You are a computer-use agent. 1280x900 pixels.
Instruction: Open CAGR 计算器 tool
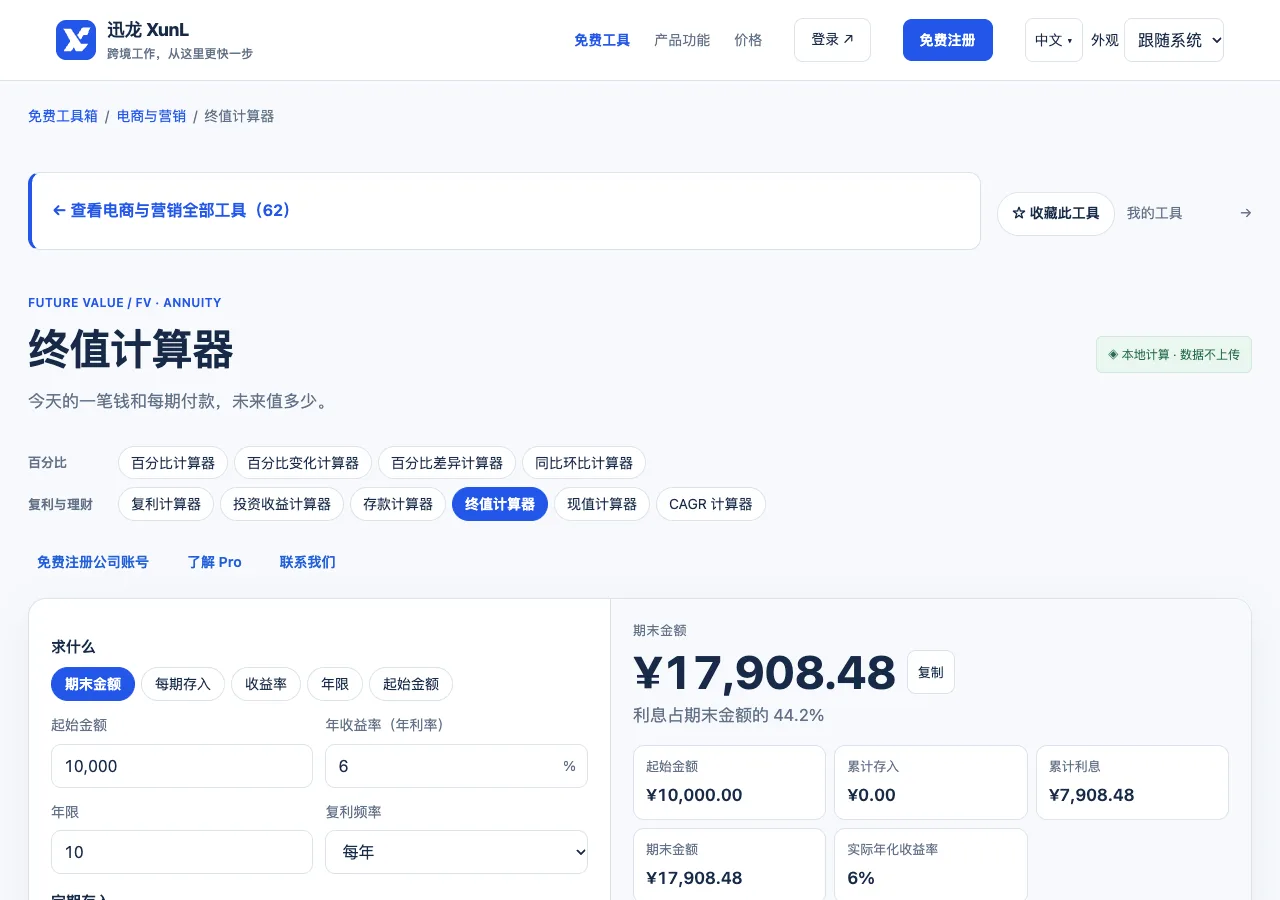(711, 504)
